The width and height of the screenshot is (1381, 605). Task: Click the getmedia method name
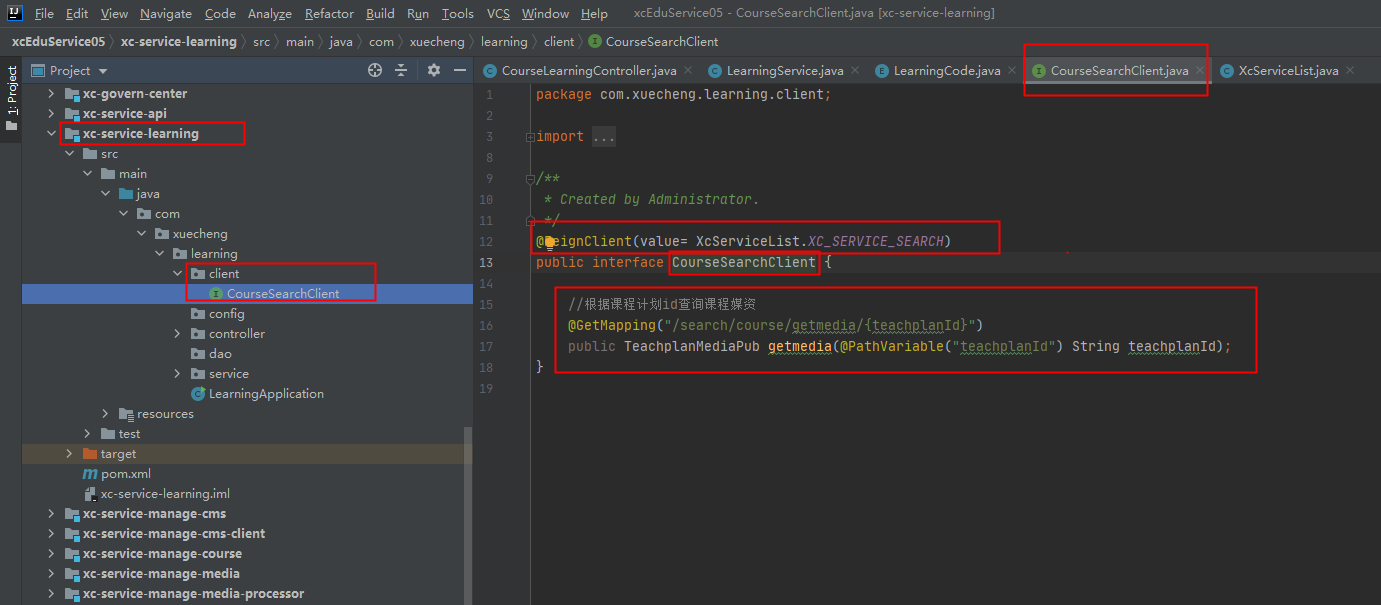pyautogui.click(x=800, y=347)
